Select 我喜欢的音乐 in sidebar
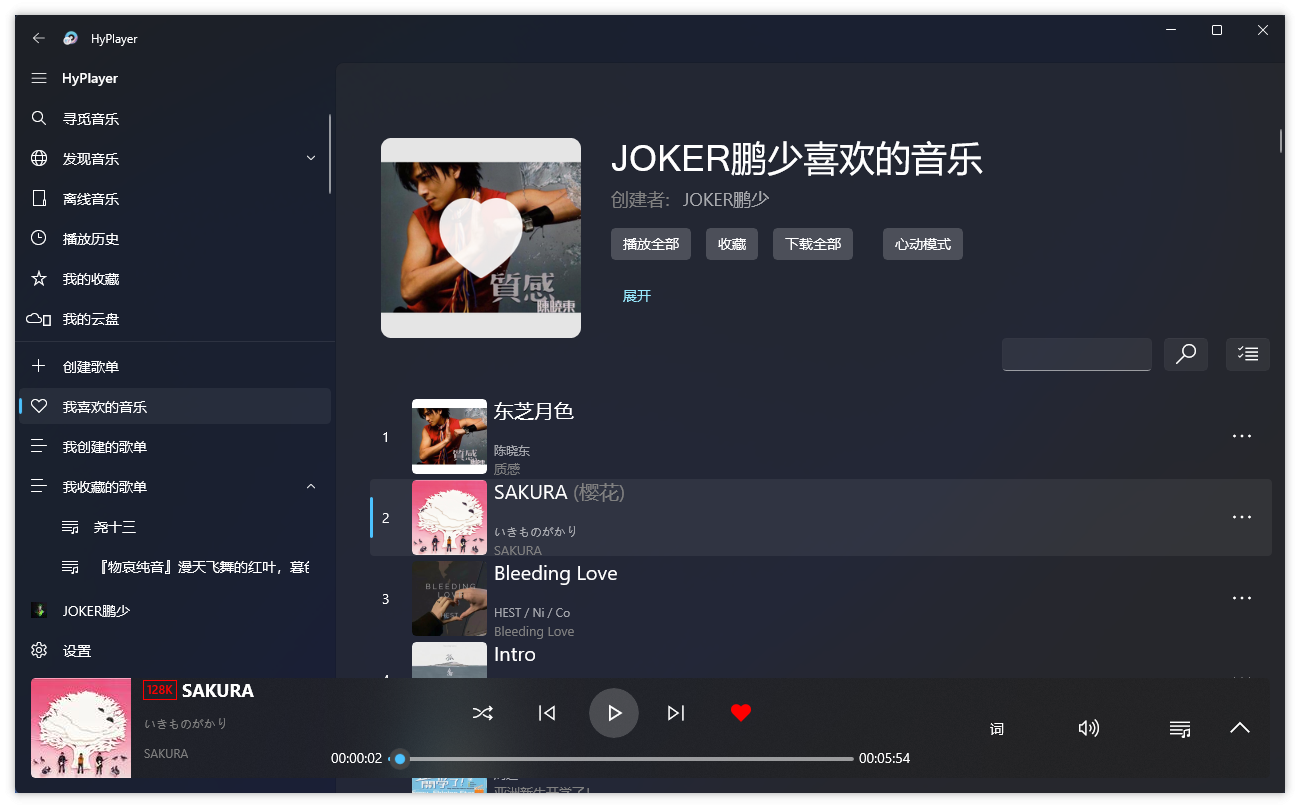The image size is (1300, 808). (x=175, y=407)
